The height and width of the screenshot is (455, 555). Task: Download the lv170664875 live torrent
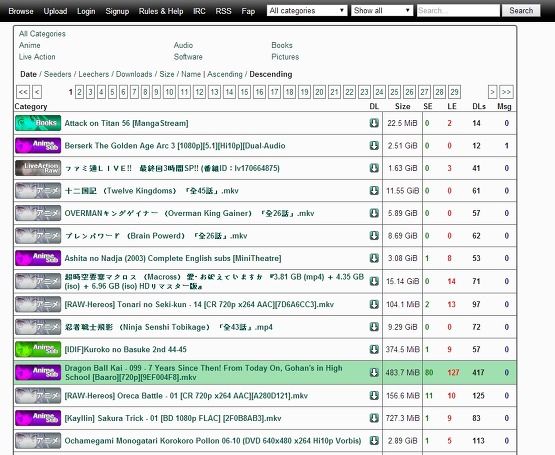tap(374, 168)
